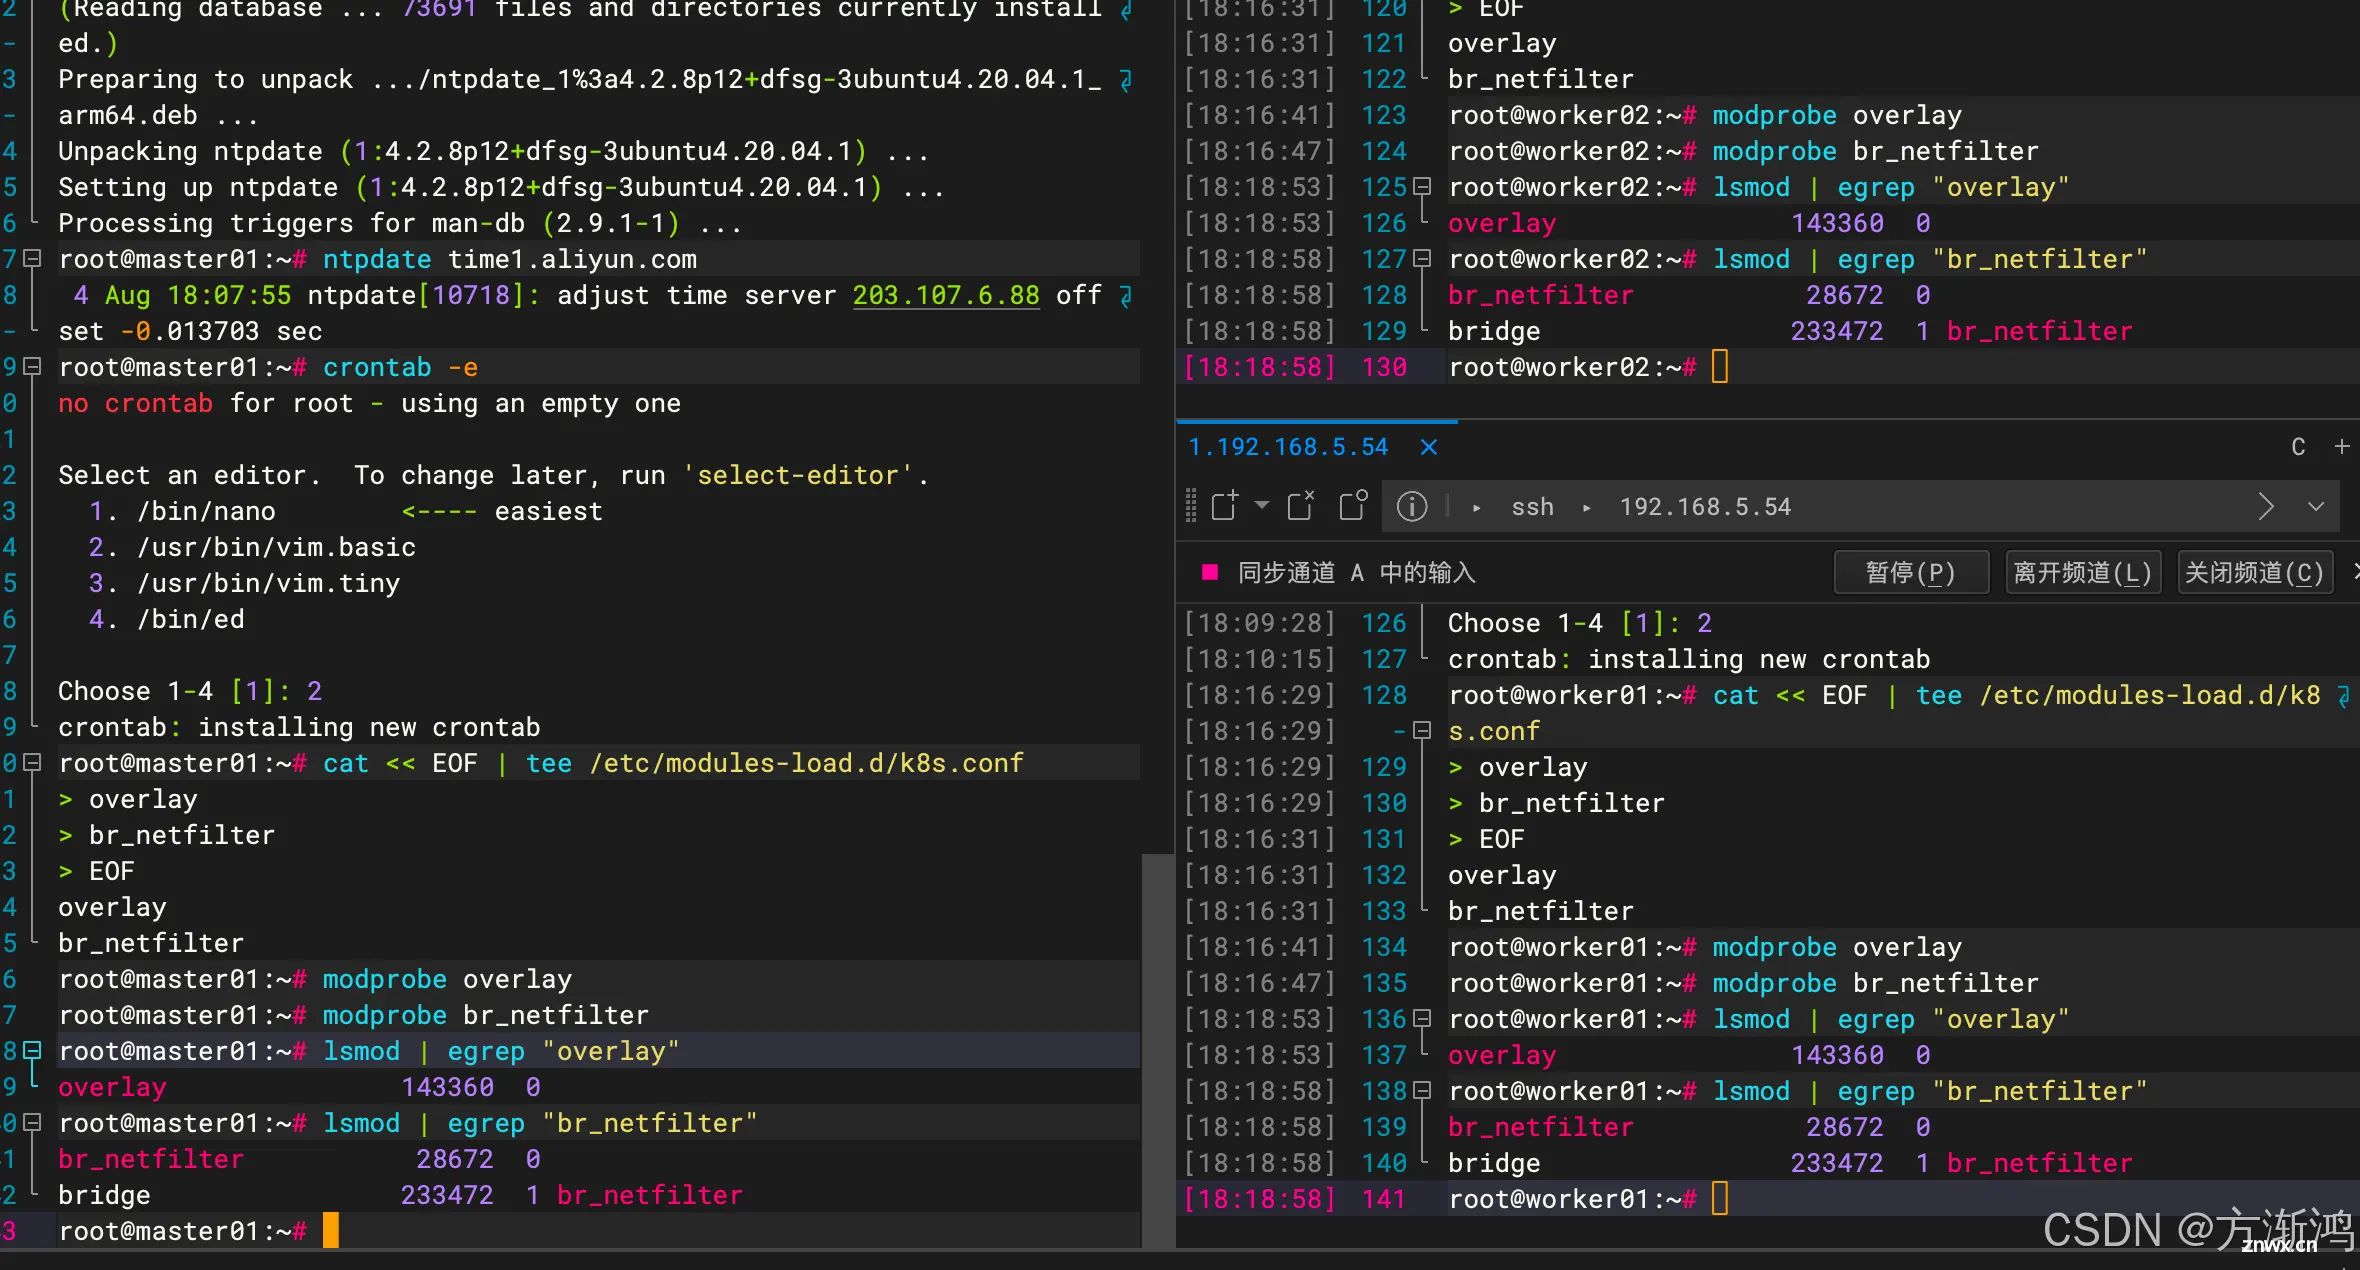Click 同步通道 A 中的输入 label
The height and width of the screenshot is (1270, 2360).
(x=1357, y=572)
